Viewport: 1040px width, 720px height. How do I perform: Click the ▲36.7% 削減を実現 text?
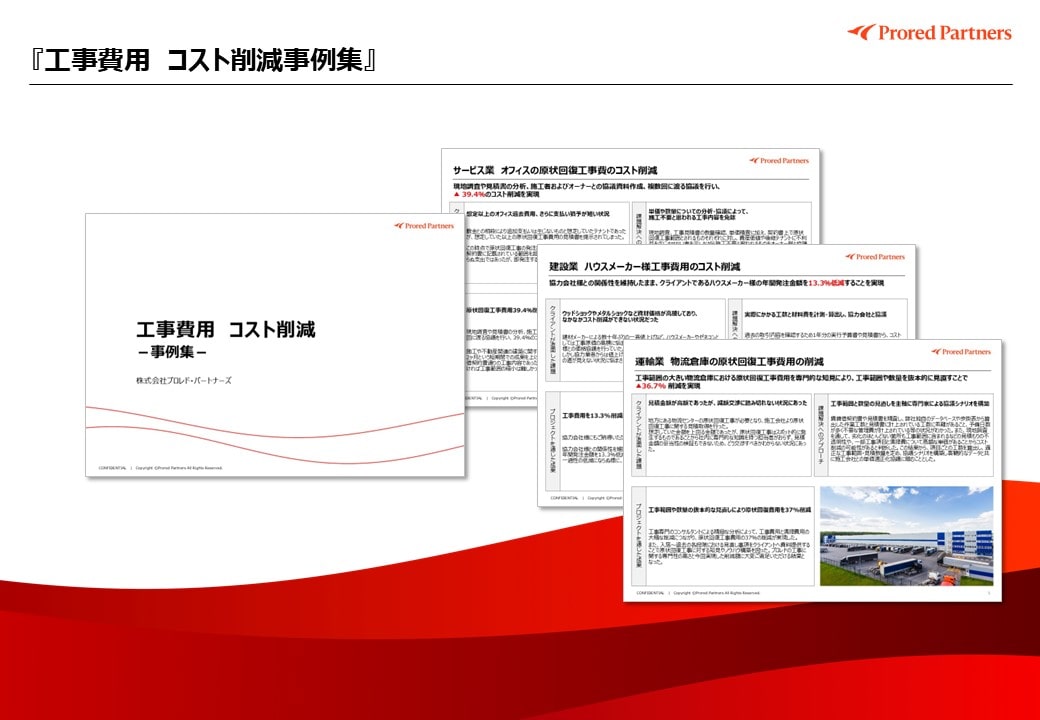point(667,386)
